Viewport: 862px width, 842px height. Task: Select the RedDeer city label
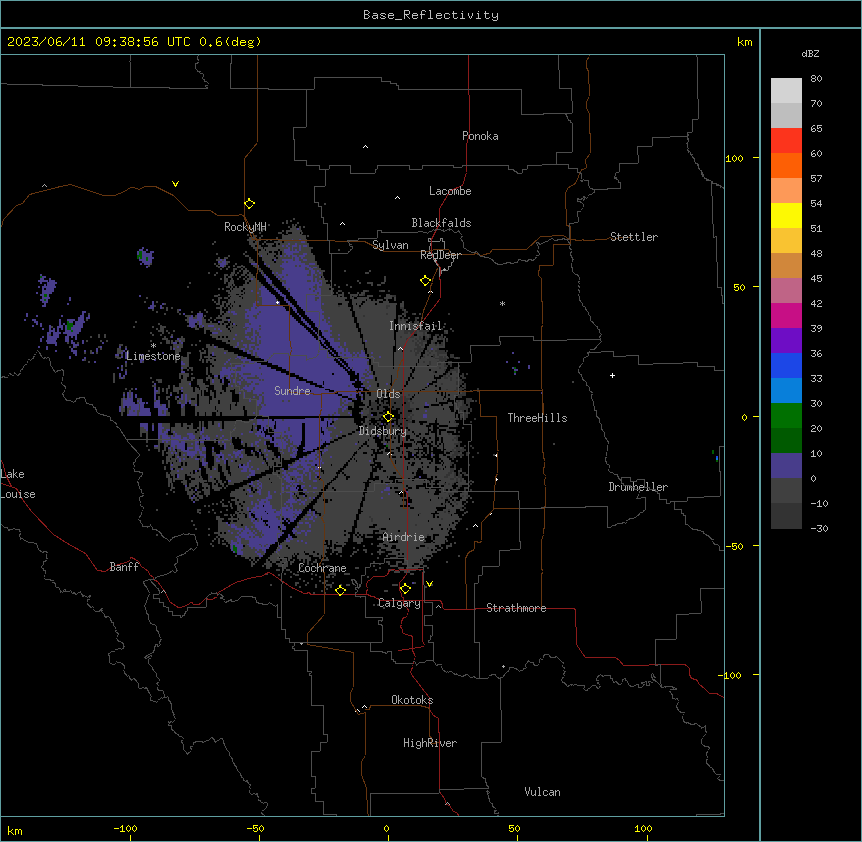pyautogui.click(x=440, y=255)
